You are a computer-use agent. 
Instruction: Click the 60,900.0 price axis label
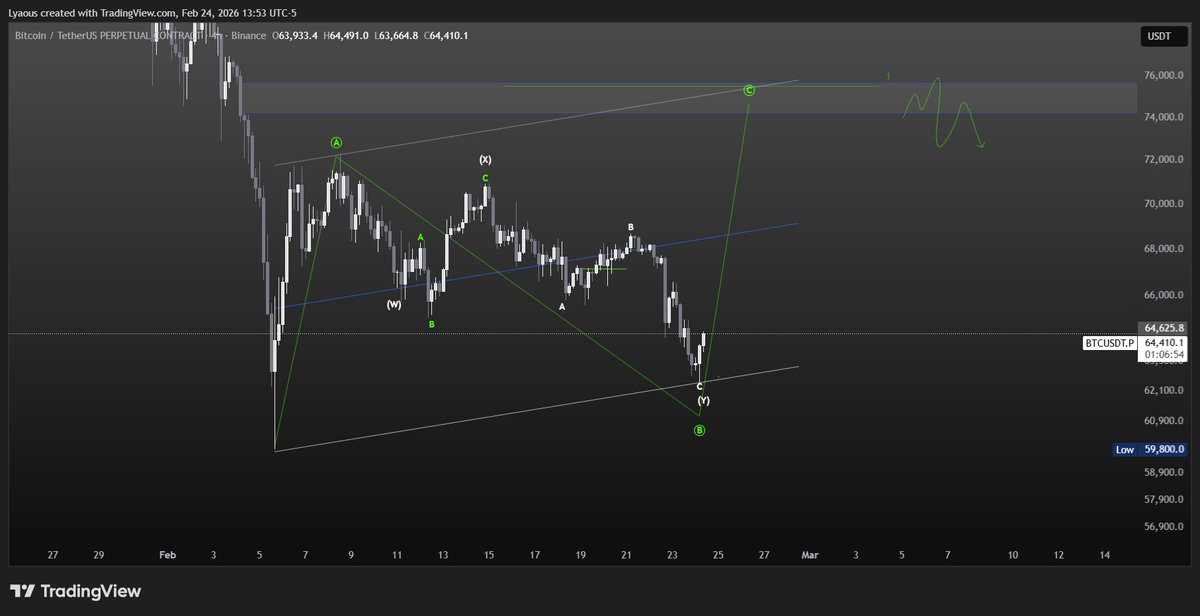[x=1165, y=421]
